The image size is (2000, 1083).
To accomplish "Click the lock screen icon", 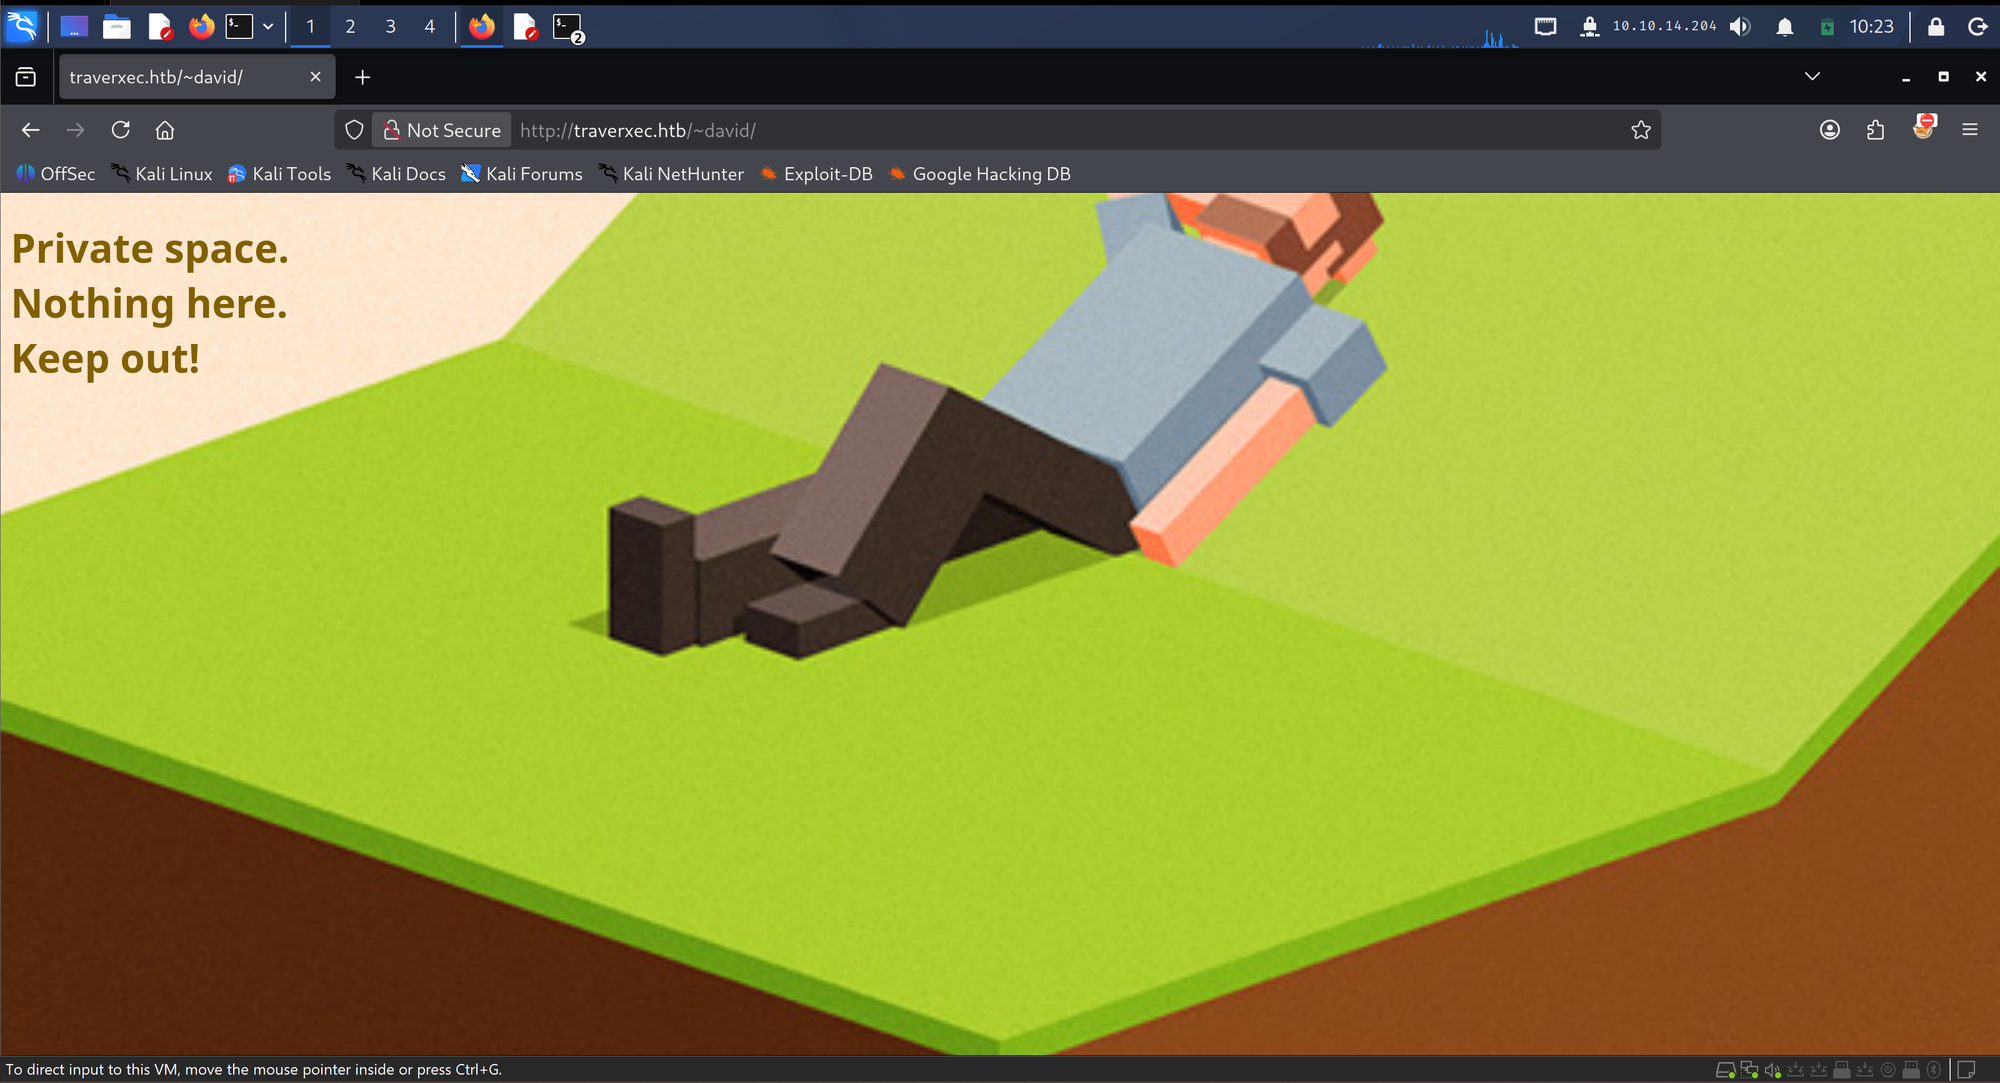I will pyautogui.click(x=1936, y=27).
